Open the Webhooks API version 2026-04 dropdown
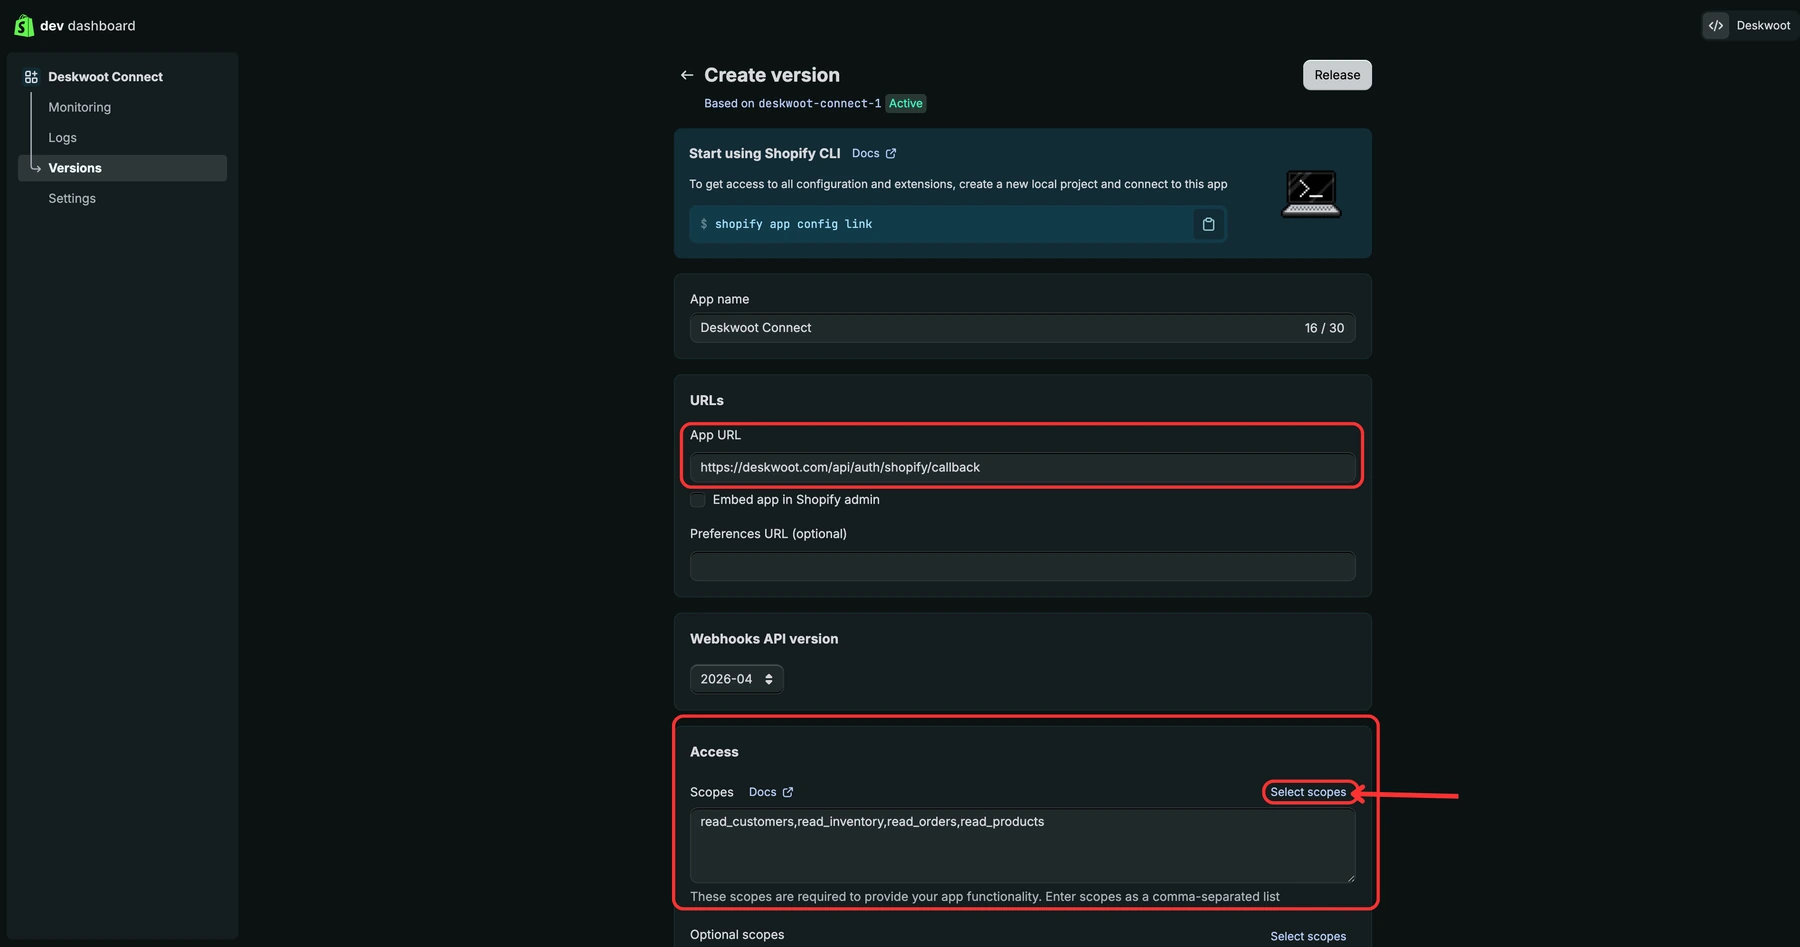The width and height of the screenshot is (1800, 947). pos(737,679)
